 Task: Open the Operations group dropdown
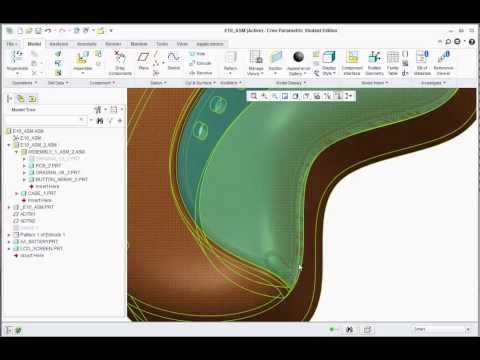[x=25, y=83]
